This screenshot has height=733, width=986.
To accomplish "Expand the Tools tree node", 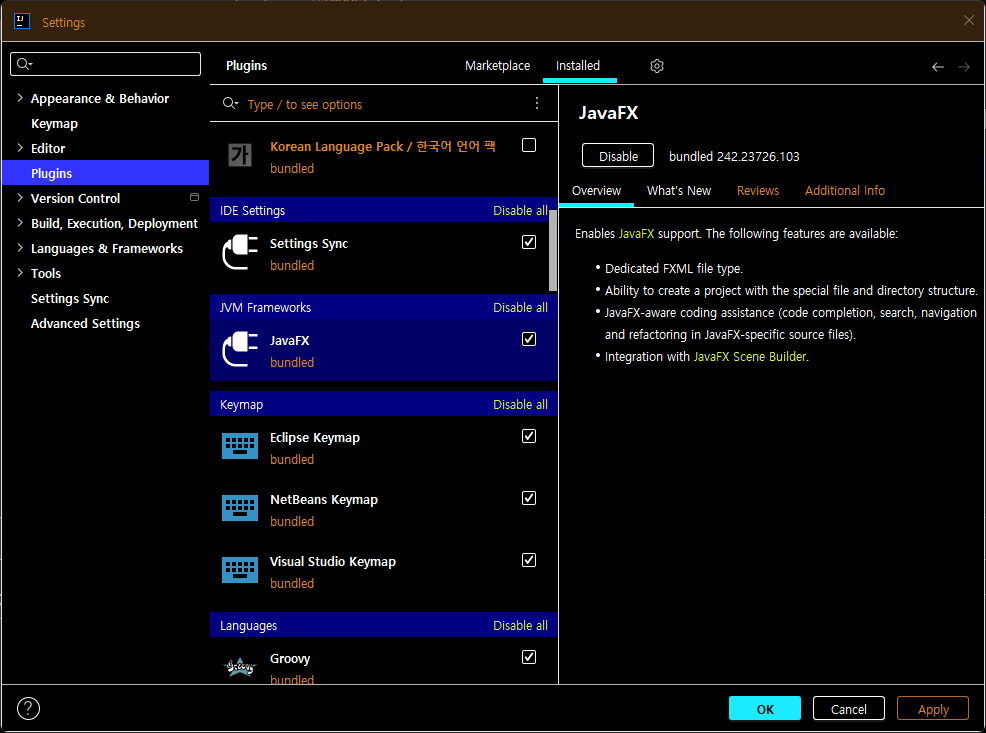I will [19, 273].
